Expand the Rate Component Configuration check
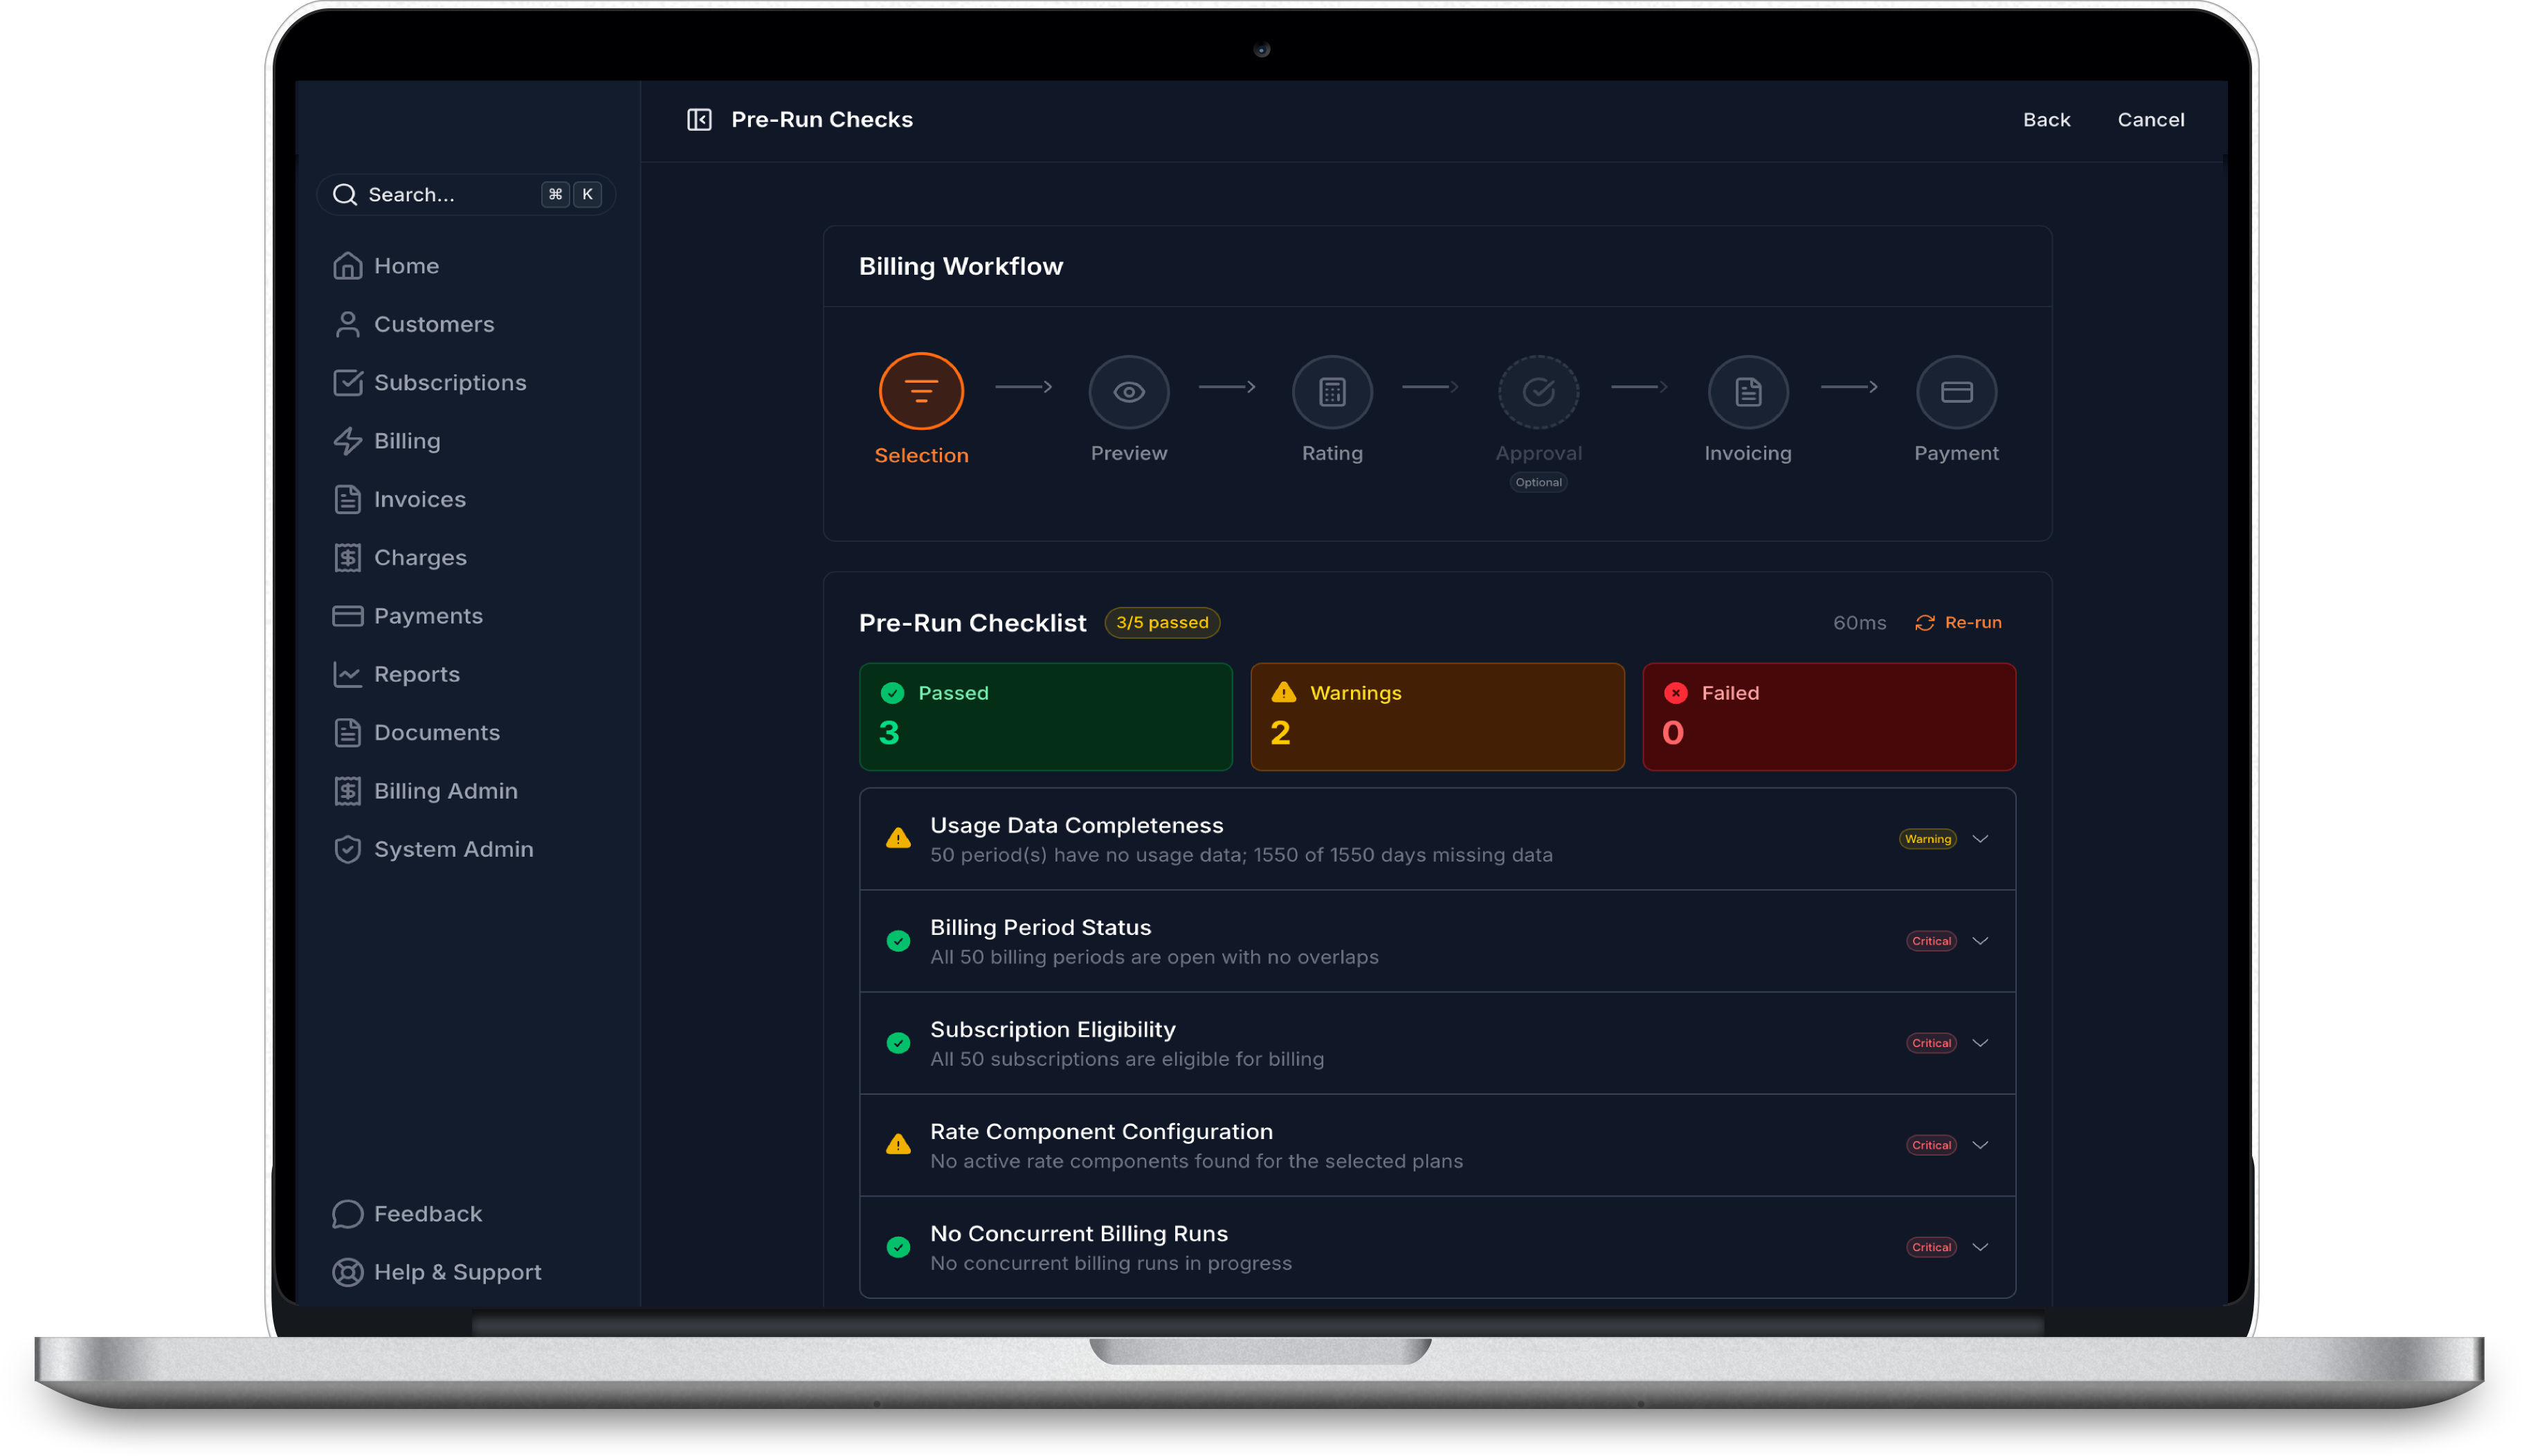This screenshot has width=2522, height=1456. pos(1981,1145)
